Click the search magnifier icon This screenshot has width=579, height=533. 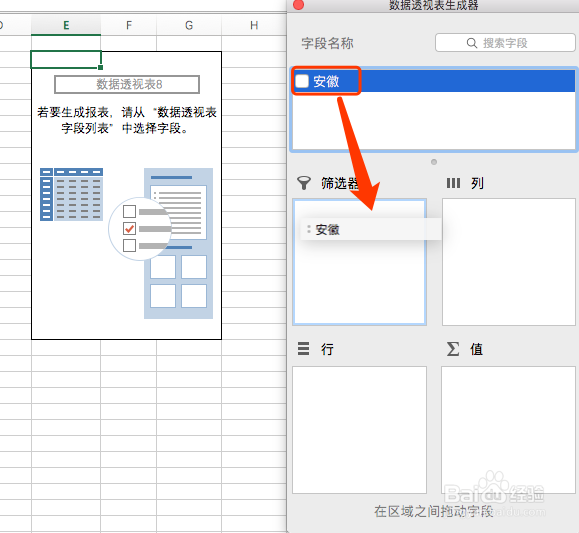[x=472, y=43]
